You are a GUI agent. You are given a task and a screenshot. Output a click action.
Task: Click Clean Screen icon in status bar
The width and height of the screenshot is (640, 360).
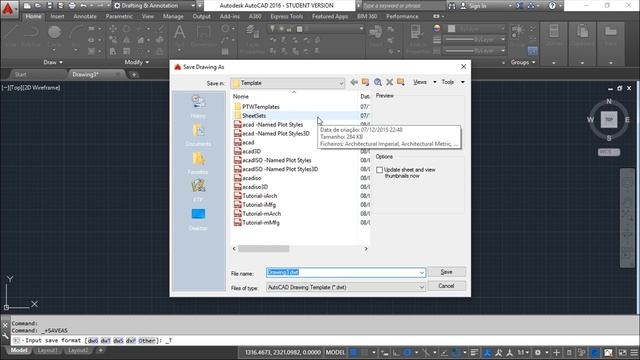pos(622,352)
